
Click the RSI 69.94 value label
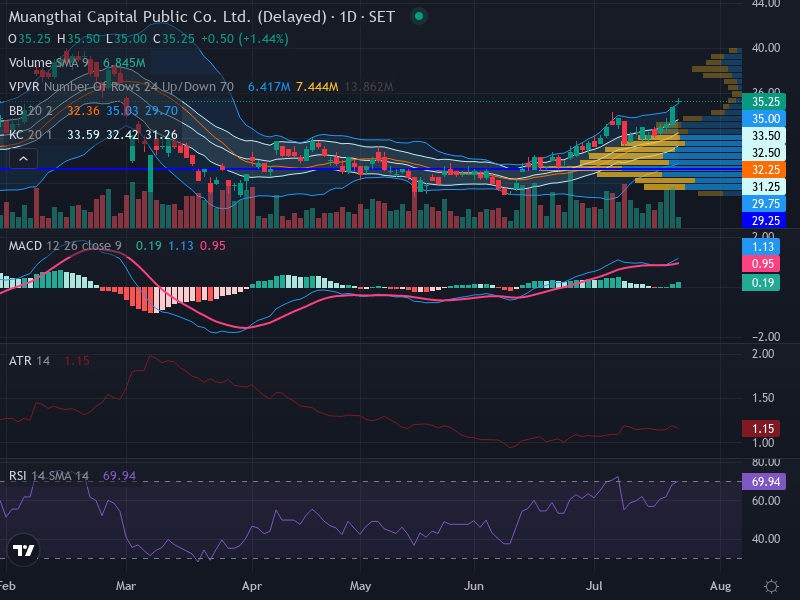click(x=764, y=481)
